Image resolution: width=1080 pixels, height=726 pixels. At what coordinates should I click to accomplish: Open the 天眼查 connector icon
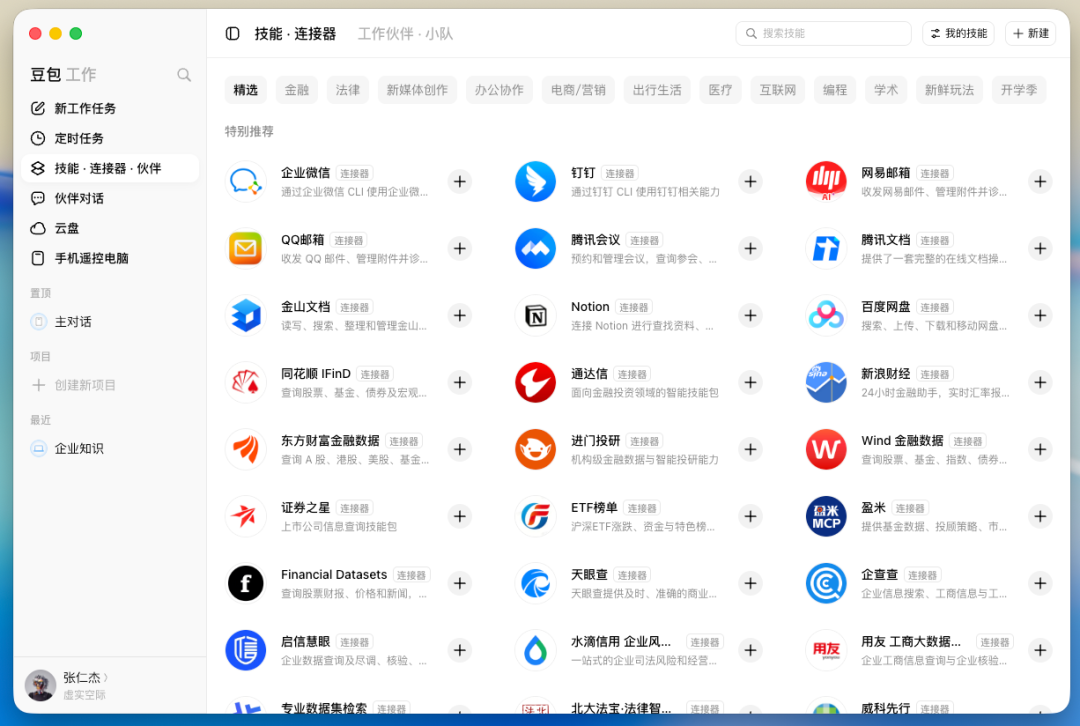pos(536,583)
